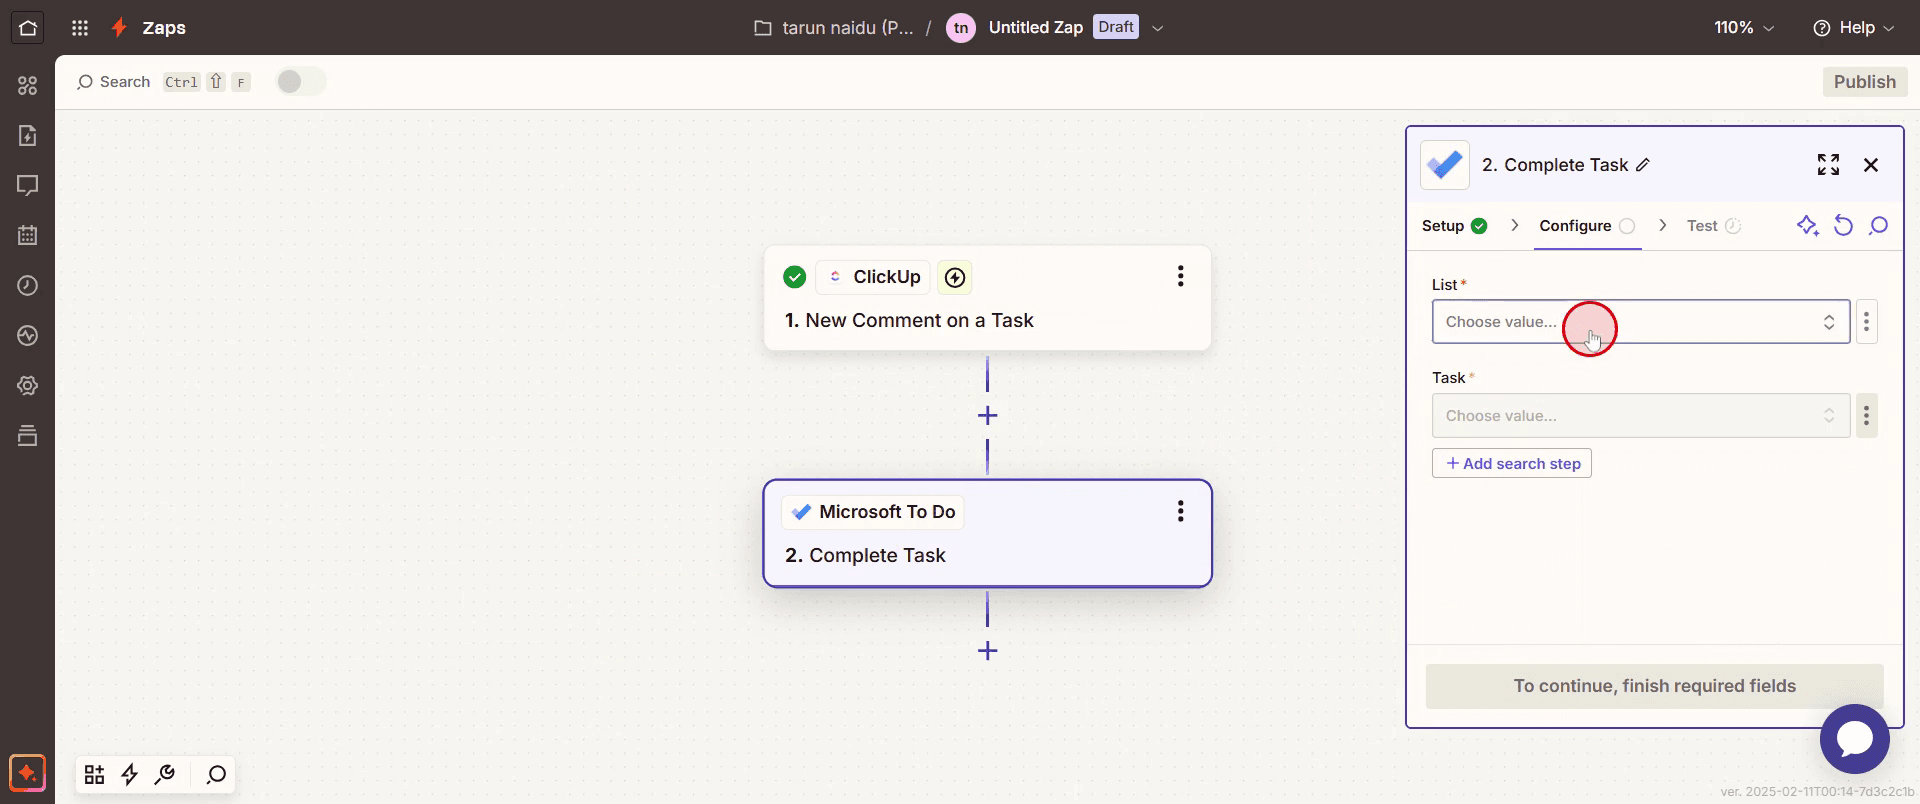Open the folder icon in header breadcrumb
This screenshot has width=1920, height=804.
tap(763, 28)
